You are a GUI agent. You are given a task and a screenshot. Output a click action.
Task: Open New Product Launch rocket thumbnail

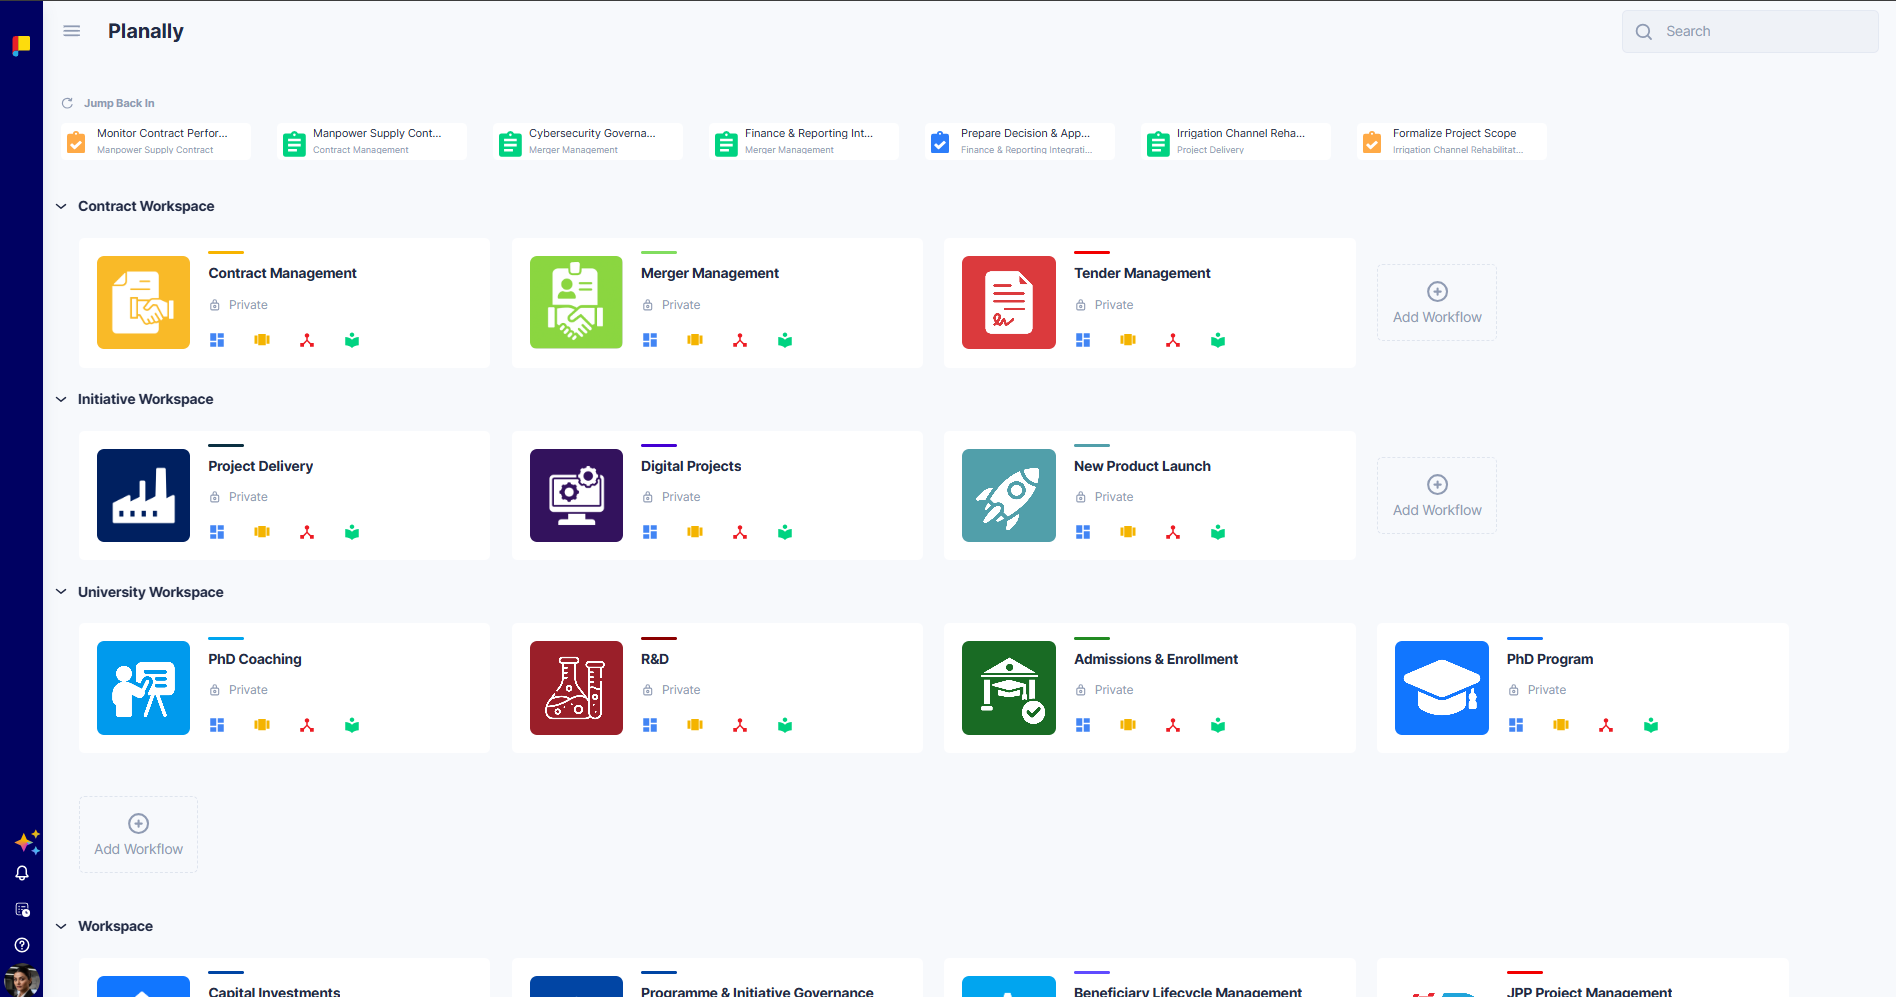coord(1009,495)
